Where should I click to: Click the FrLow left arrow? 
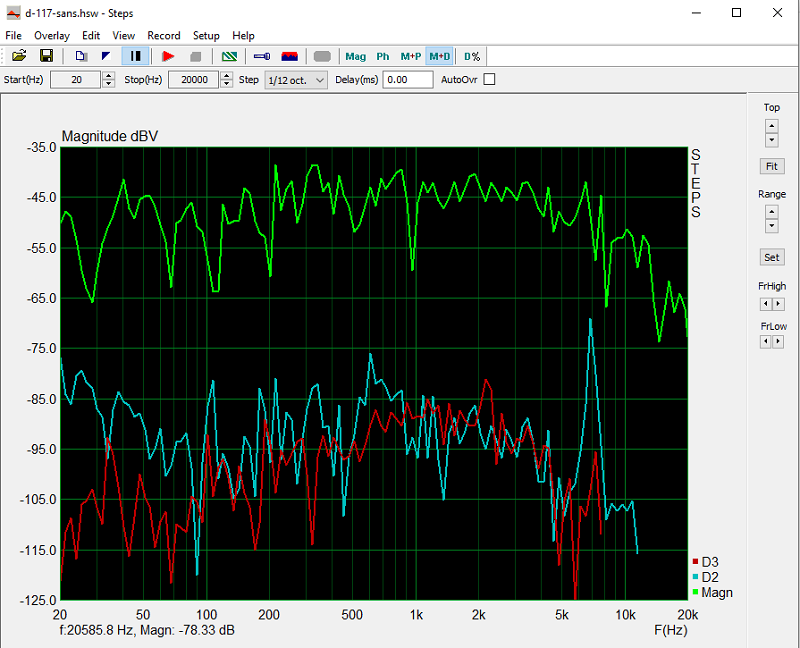tap(765, 342)
